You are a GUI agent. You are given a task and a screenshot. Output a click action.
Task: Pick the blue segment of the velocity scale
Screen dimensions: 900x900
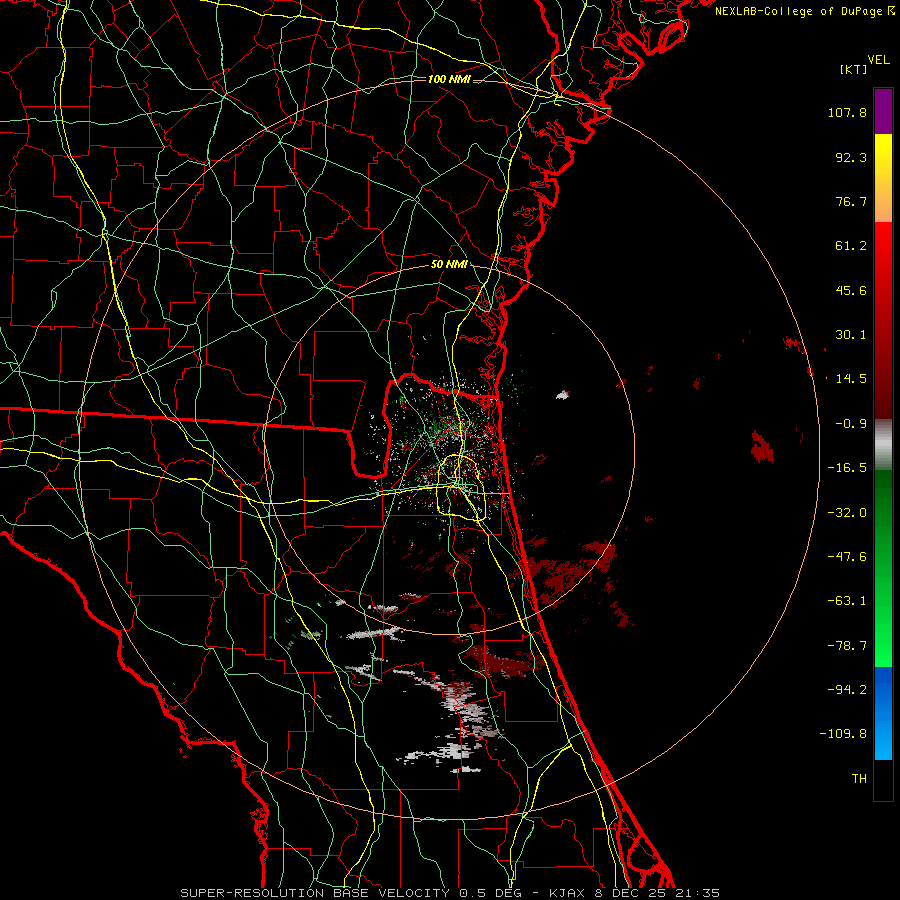coord(883,713)
